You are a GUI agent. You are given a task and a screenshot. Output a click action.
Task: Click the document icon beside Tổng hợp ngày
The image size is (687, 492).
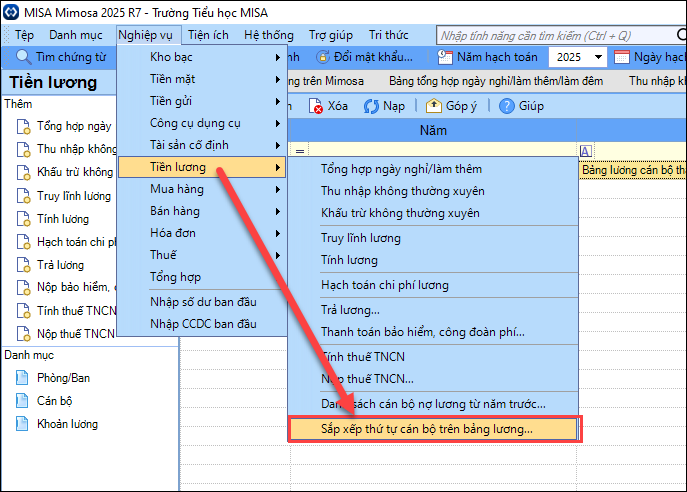24,127
